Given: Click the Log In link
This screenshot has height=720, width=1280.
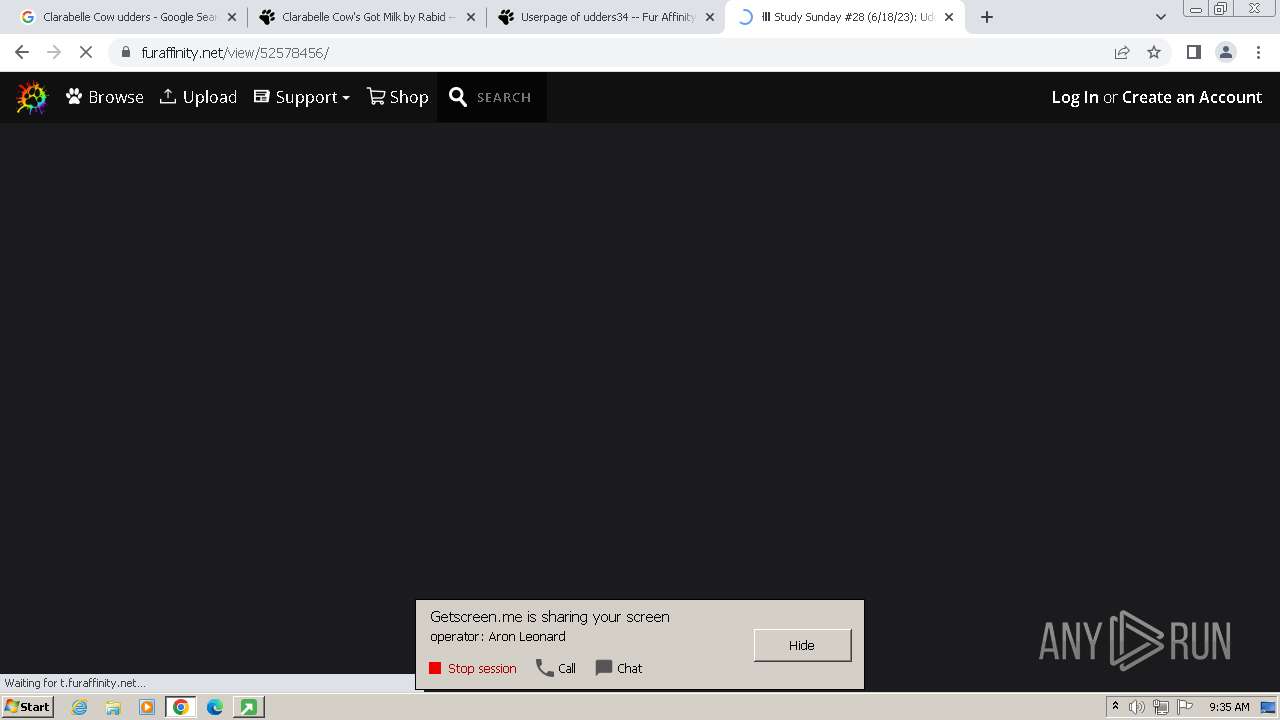Looking at the screenshot, I should coord(1075,97).
